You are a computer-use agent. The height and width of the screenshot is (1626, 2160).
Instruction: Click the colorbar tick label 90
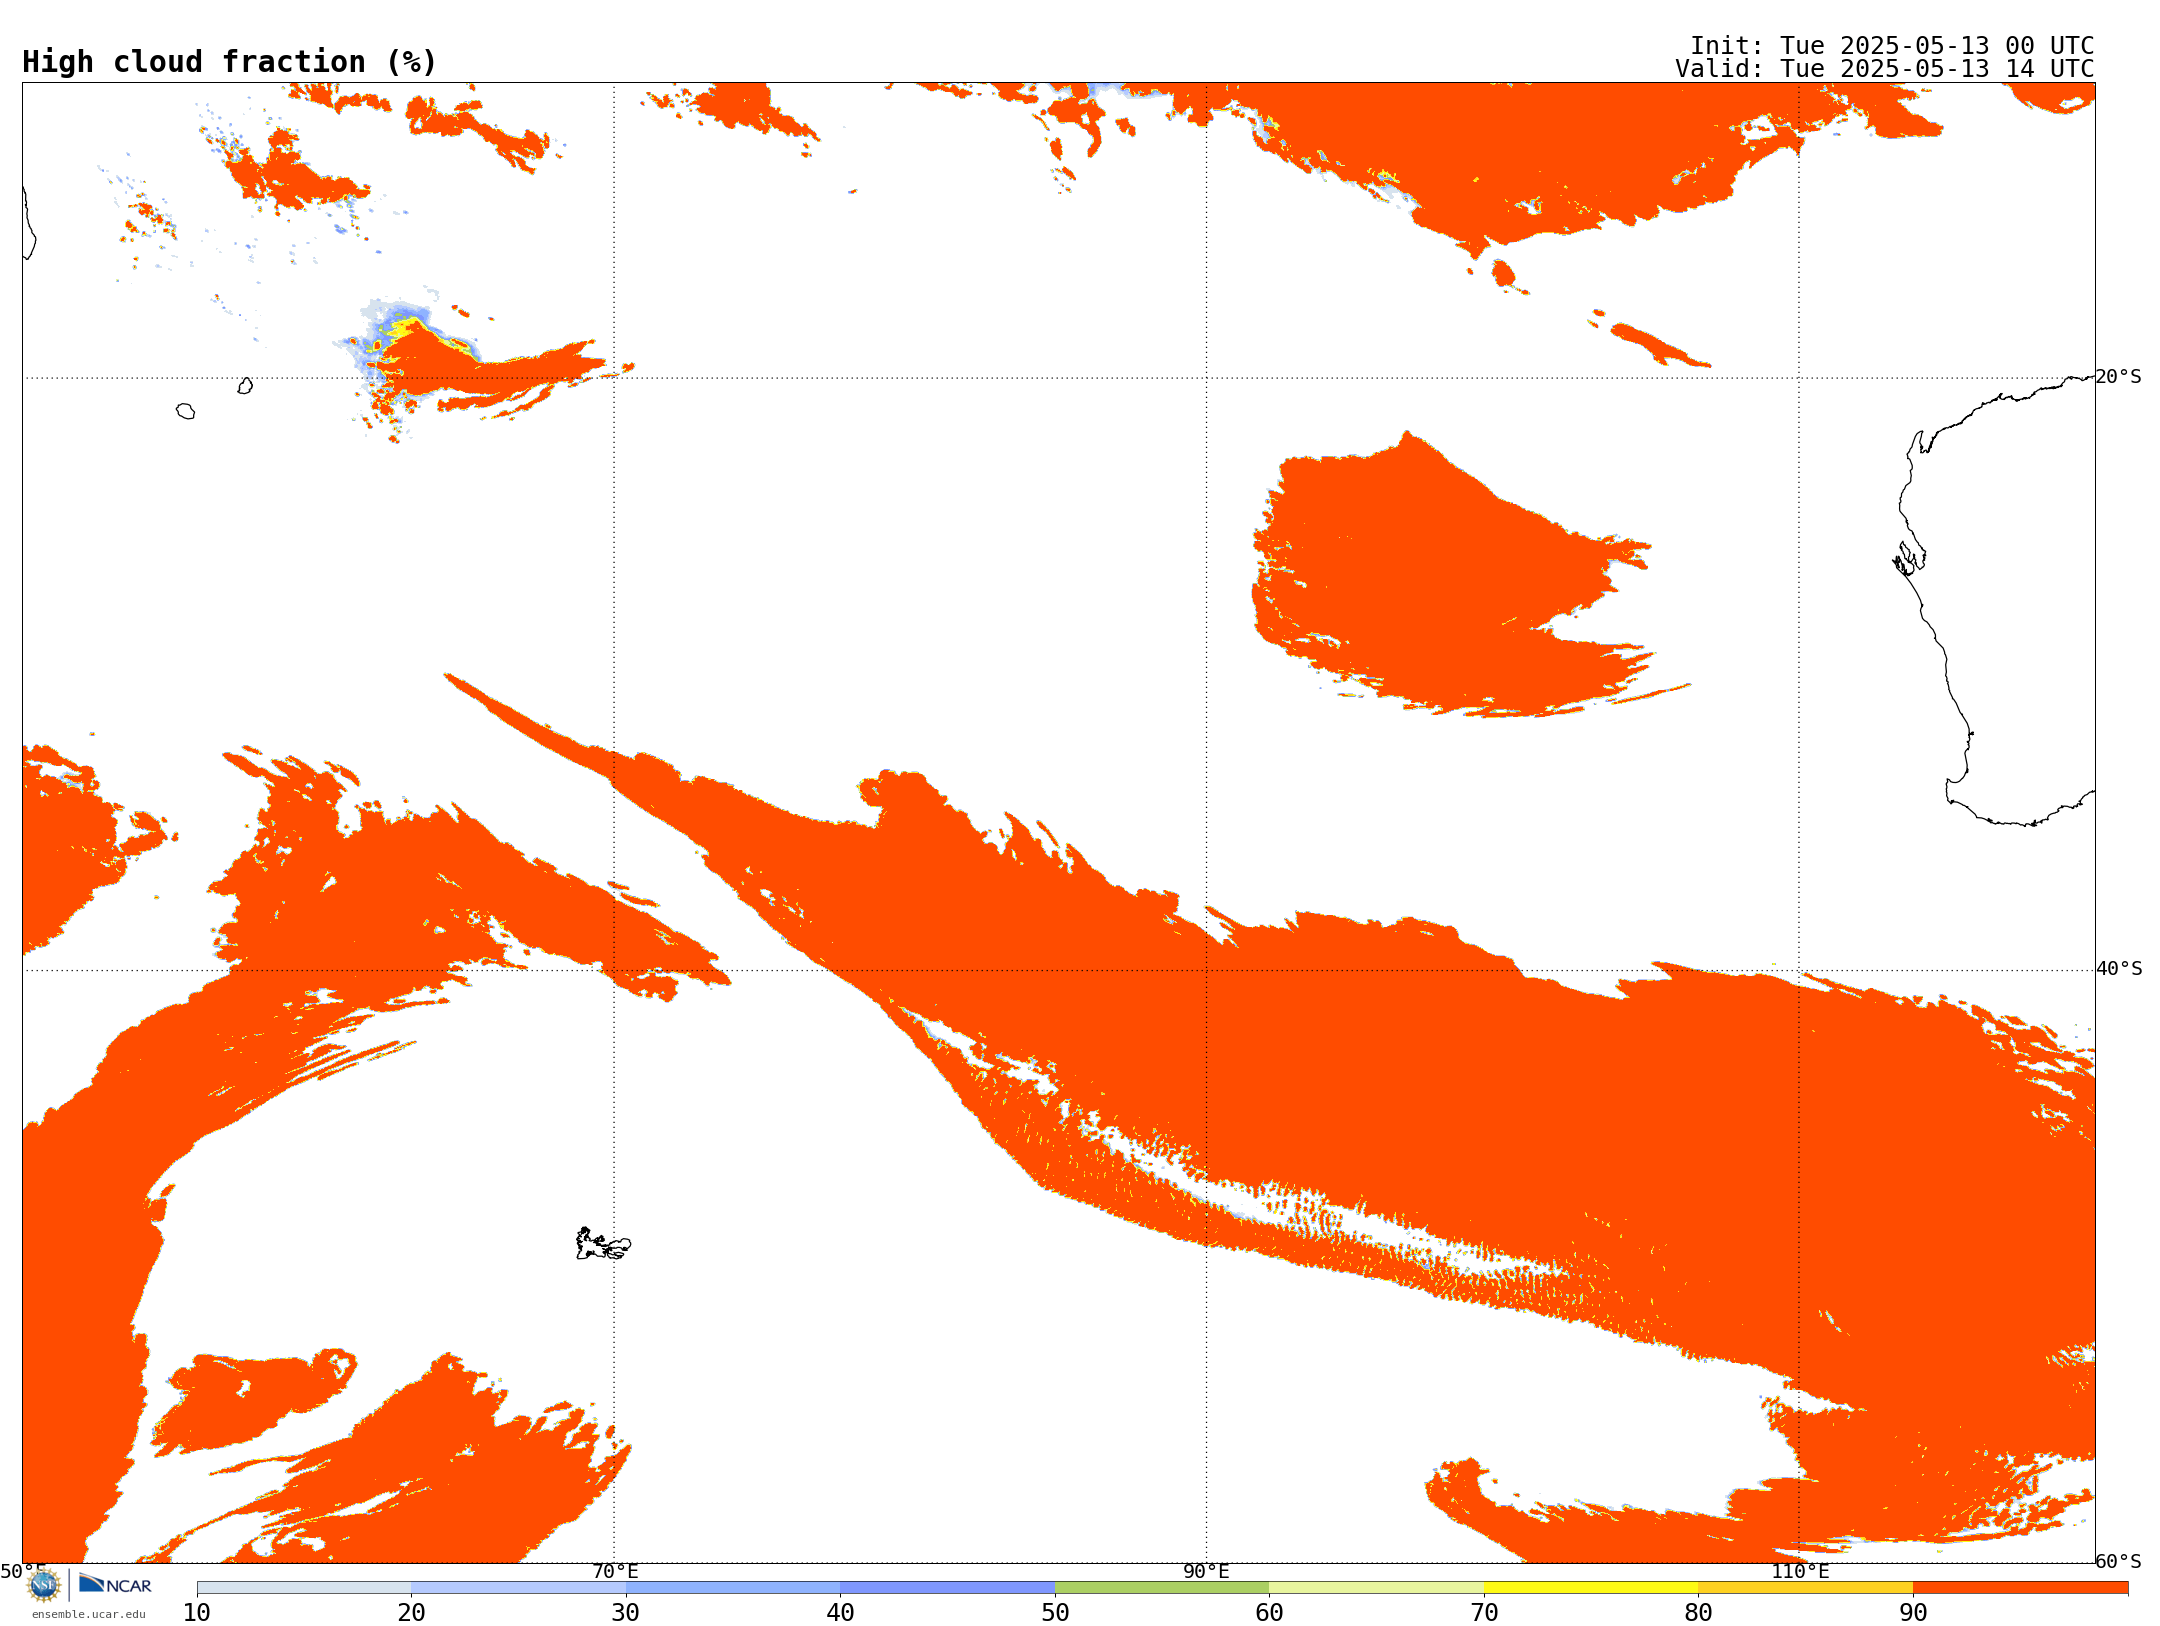click(1913, 1613)
